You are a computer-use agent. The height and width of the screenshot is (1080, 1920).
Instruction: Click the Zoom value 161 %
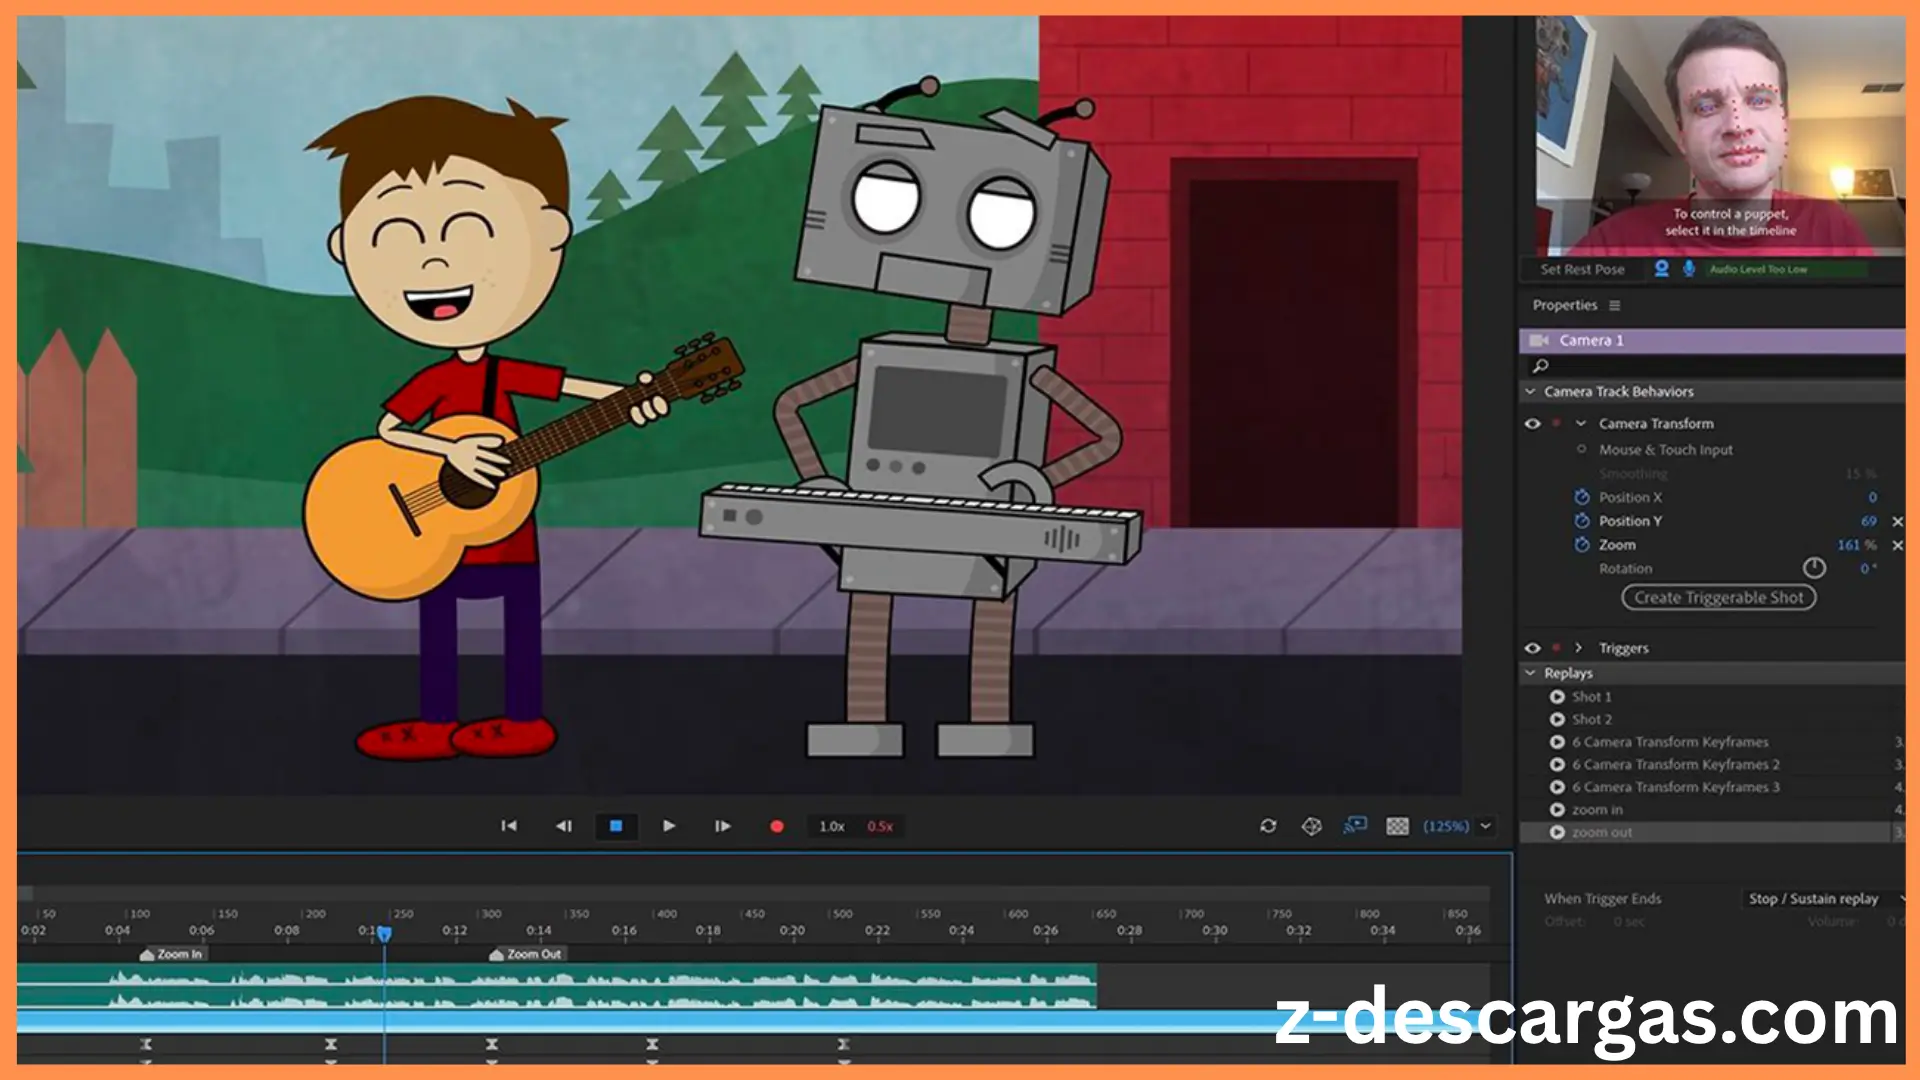[1857, 545]
